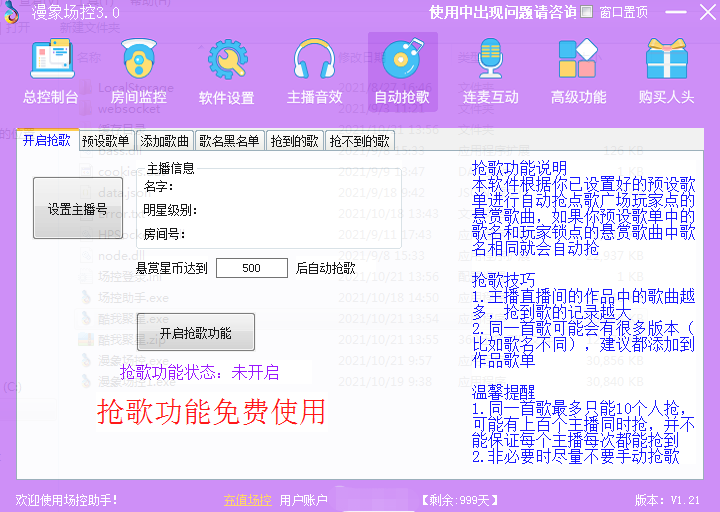Click the 设置主播号 button
This screenshot has height=512, width=720.
78,208
